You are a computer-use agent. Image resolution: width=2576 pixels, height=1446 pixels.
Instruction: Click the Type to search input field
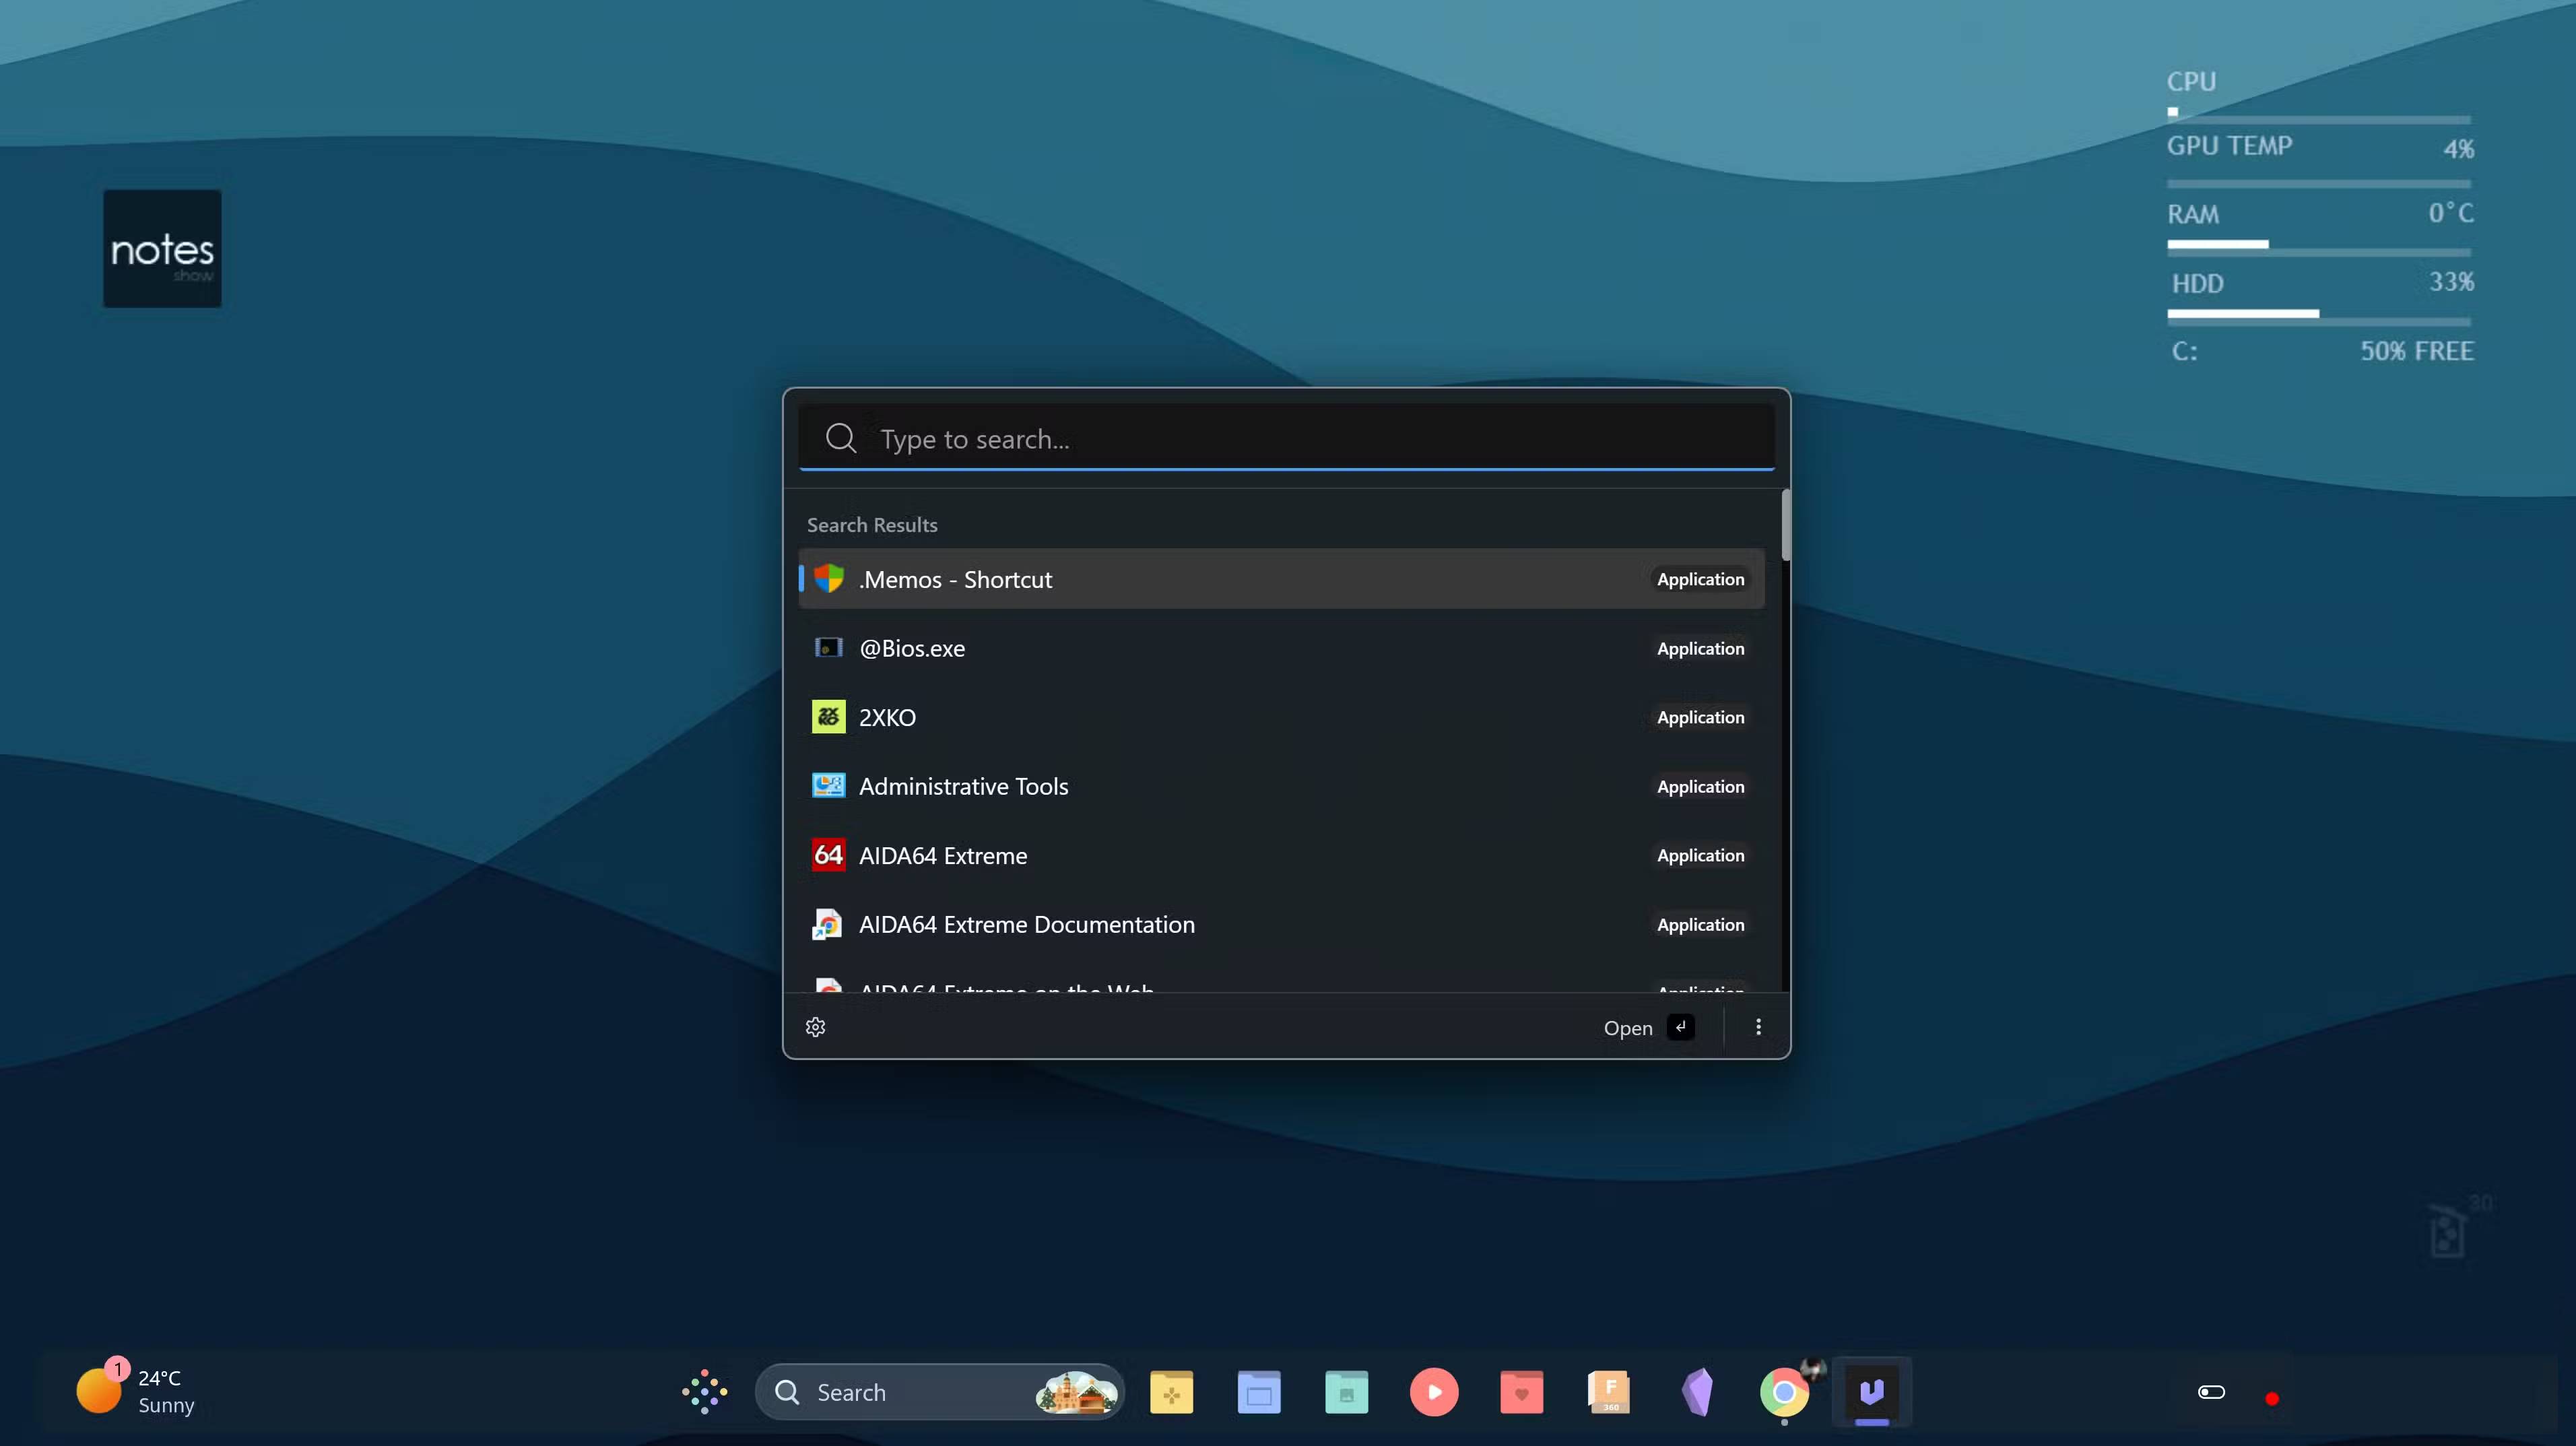pyautogui.click(x=1150, y=439)
